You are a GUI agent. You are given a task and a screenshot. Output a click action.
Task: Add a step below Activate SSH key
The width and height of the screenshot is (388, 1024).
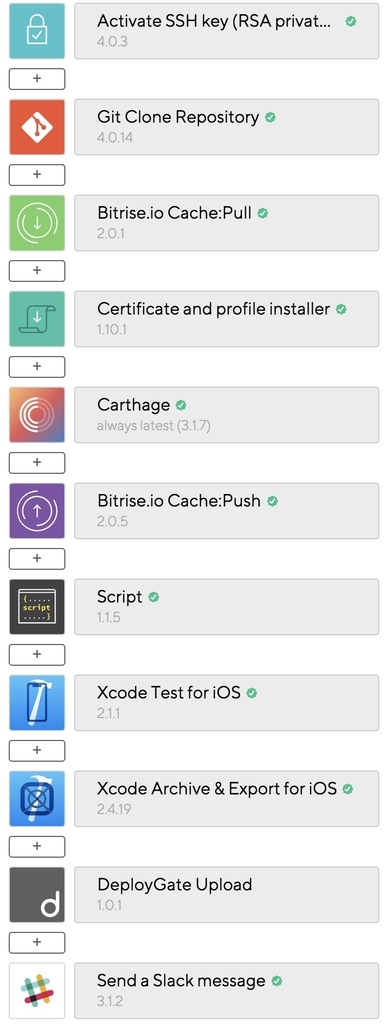37,78
